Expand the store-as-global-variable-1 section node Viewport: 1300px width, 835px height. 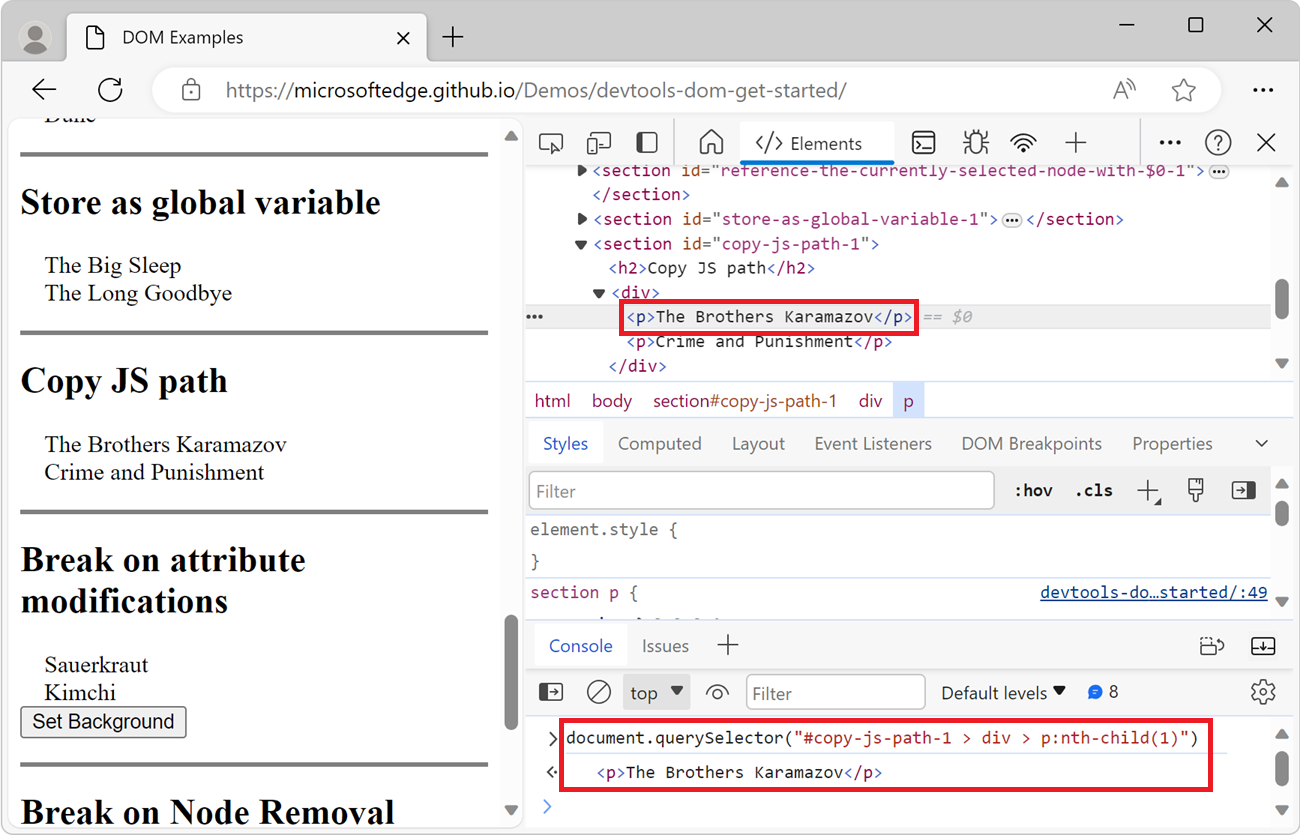point(583,218)
